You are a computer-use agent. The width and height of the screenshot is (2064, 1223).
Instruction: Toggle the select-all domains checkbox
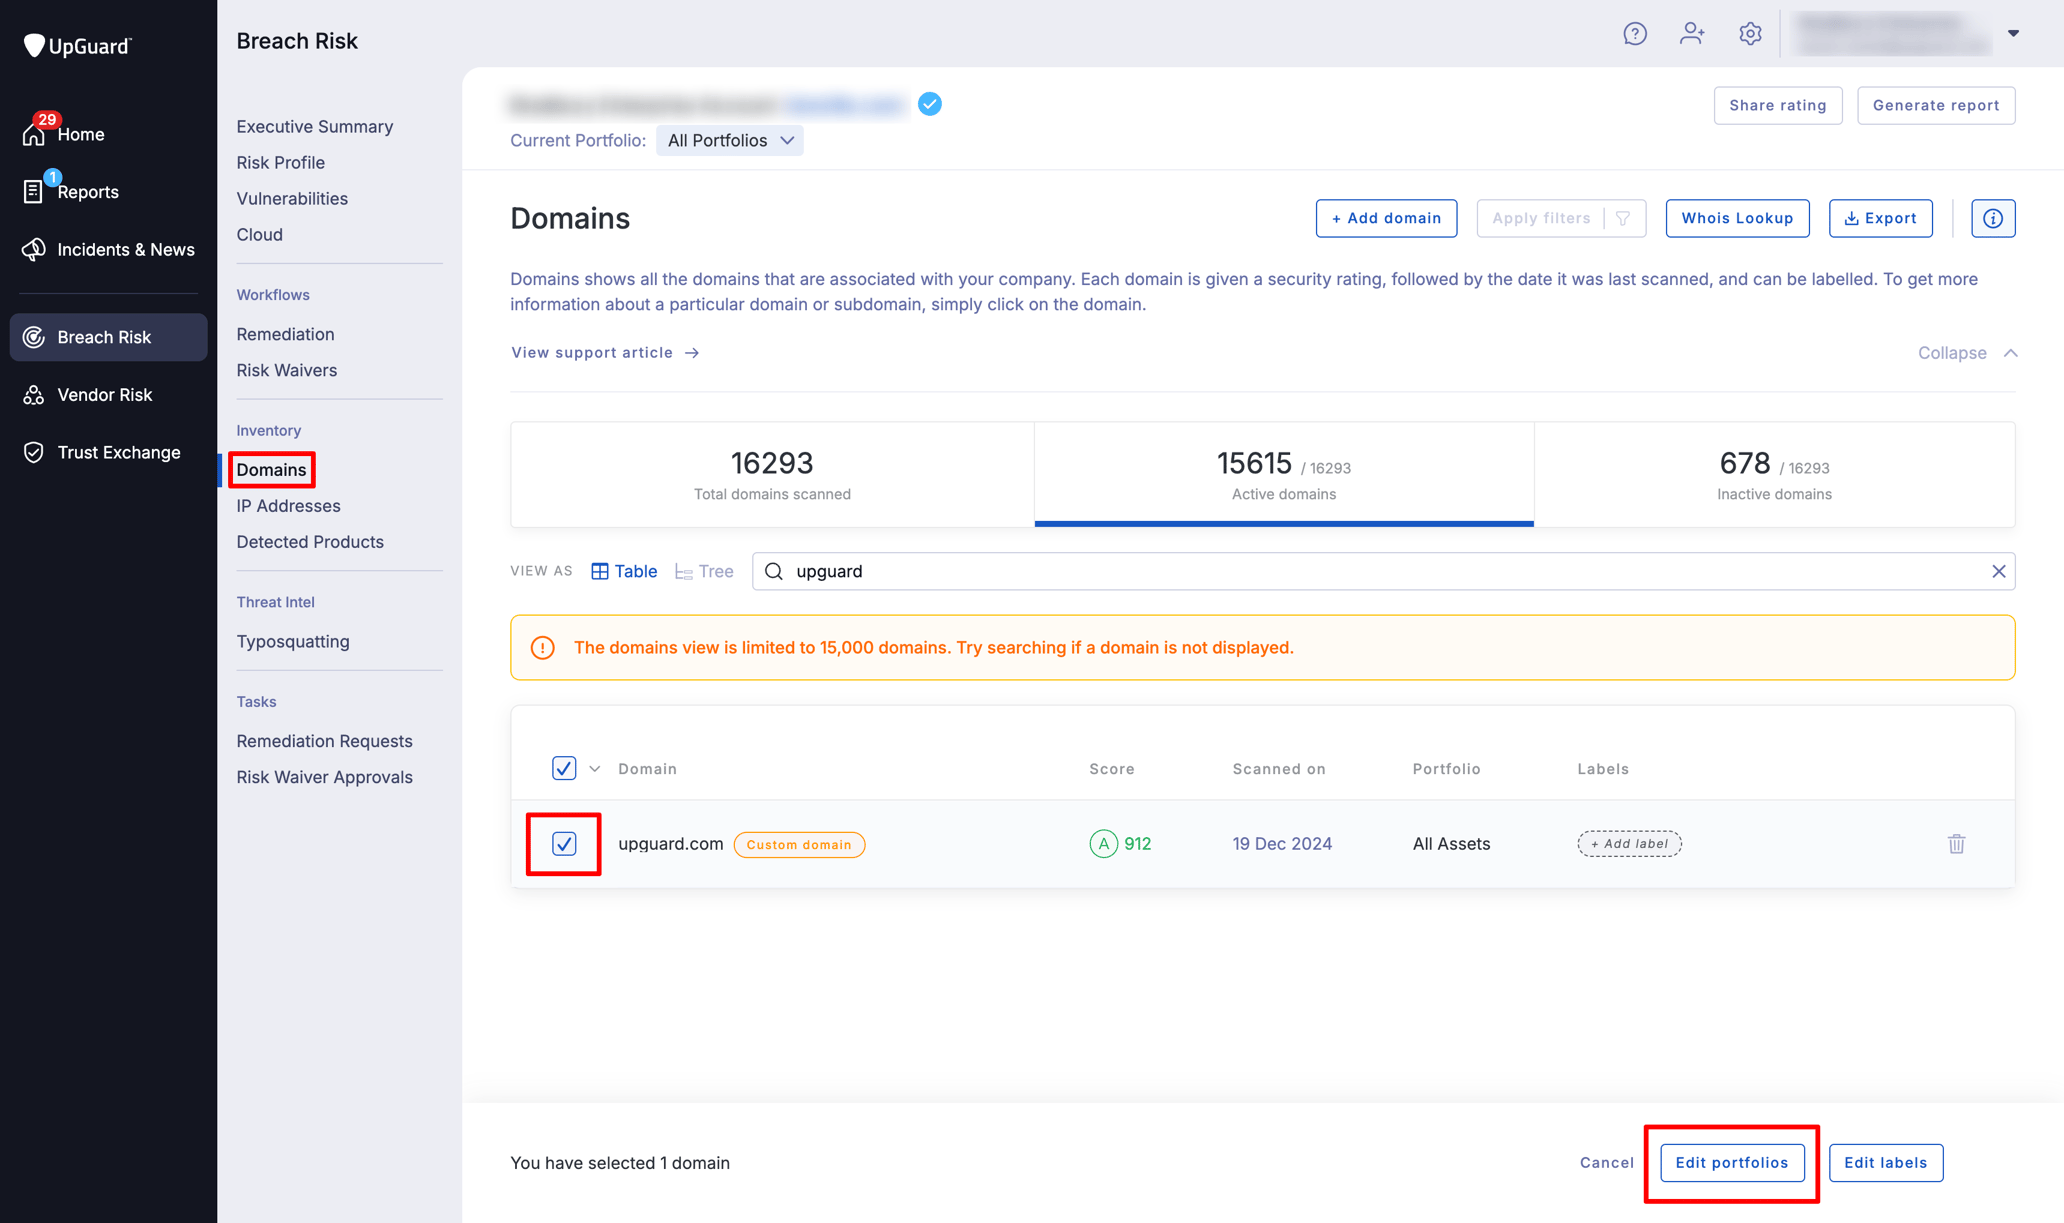[x=564, y=768]
